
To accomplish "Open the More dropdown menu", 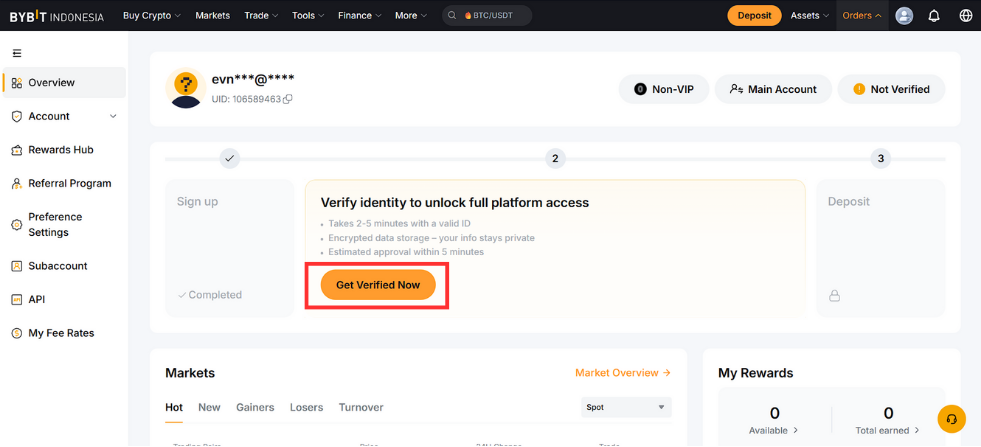I will pos(411,16).
